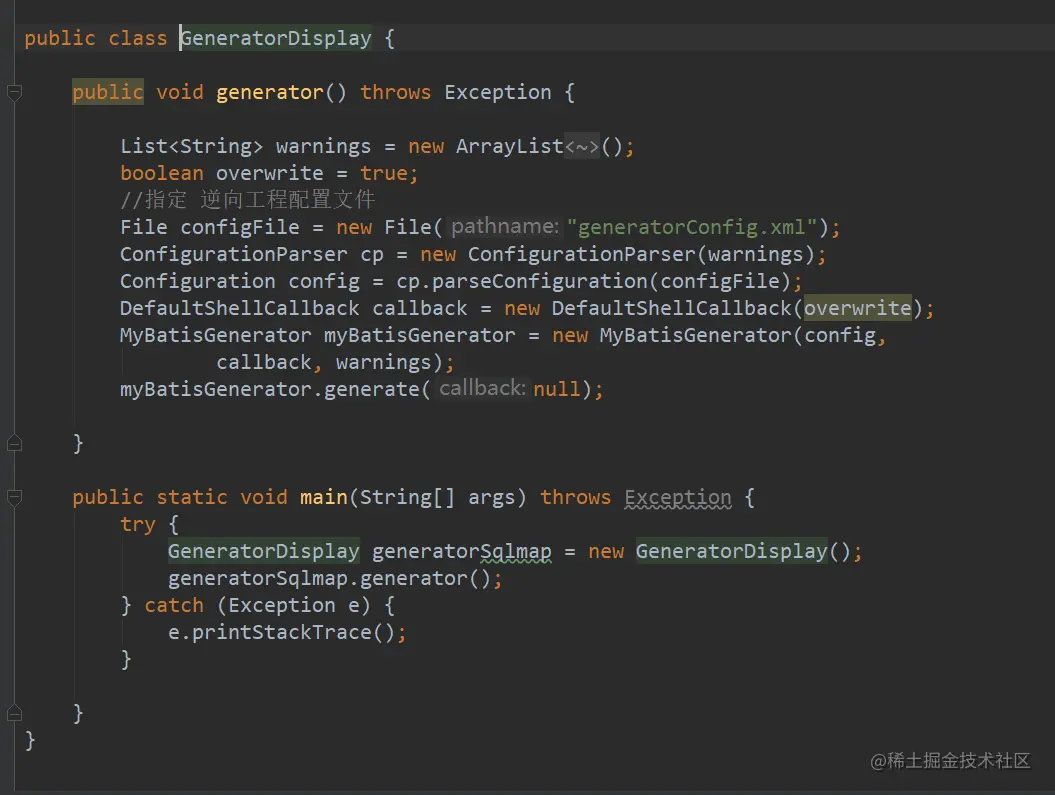Click the fold end marker of generator() method
This screenshot has width=1055, height=795.
coord(14,443)
